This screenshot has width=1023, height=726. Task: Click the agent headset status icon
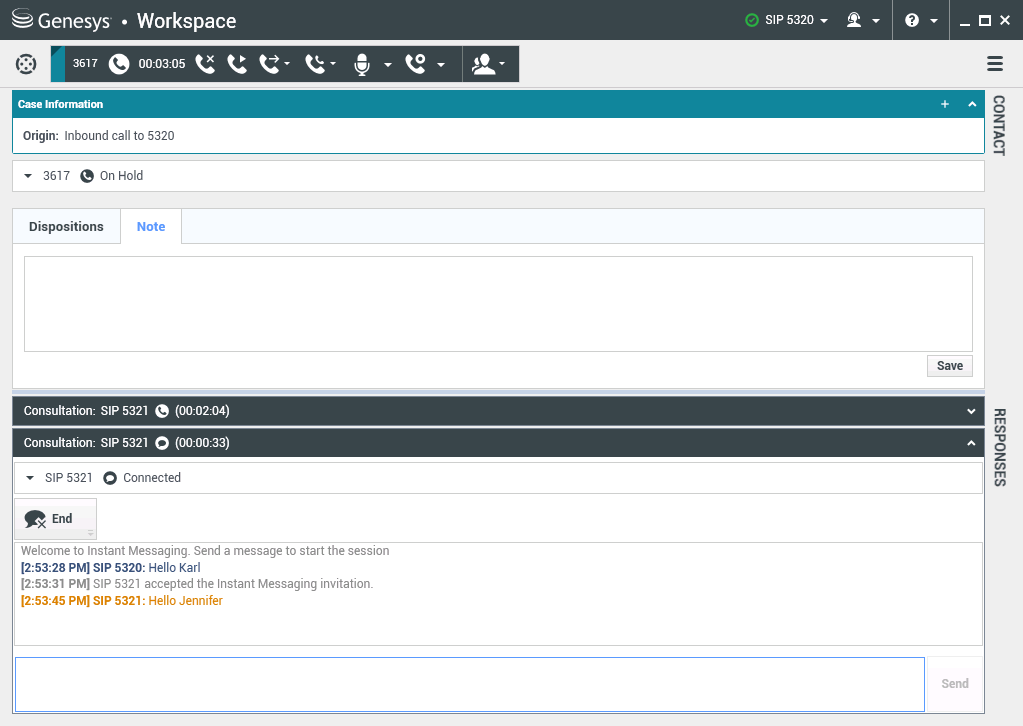tap(853, 20)
